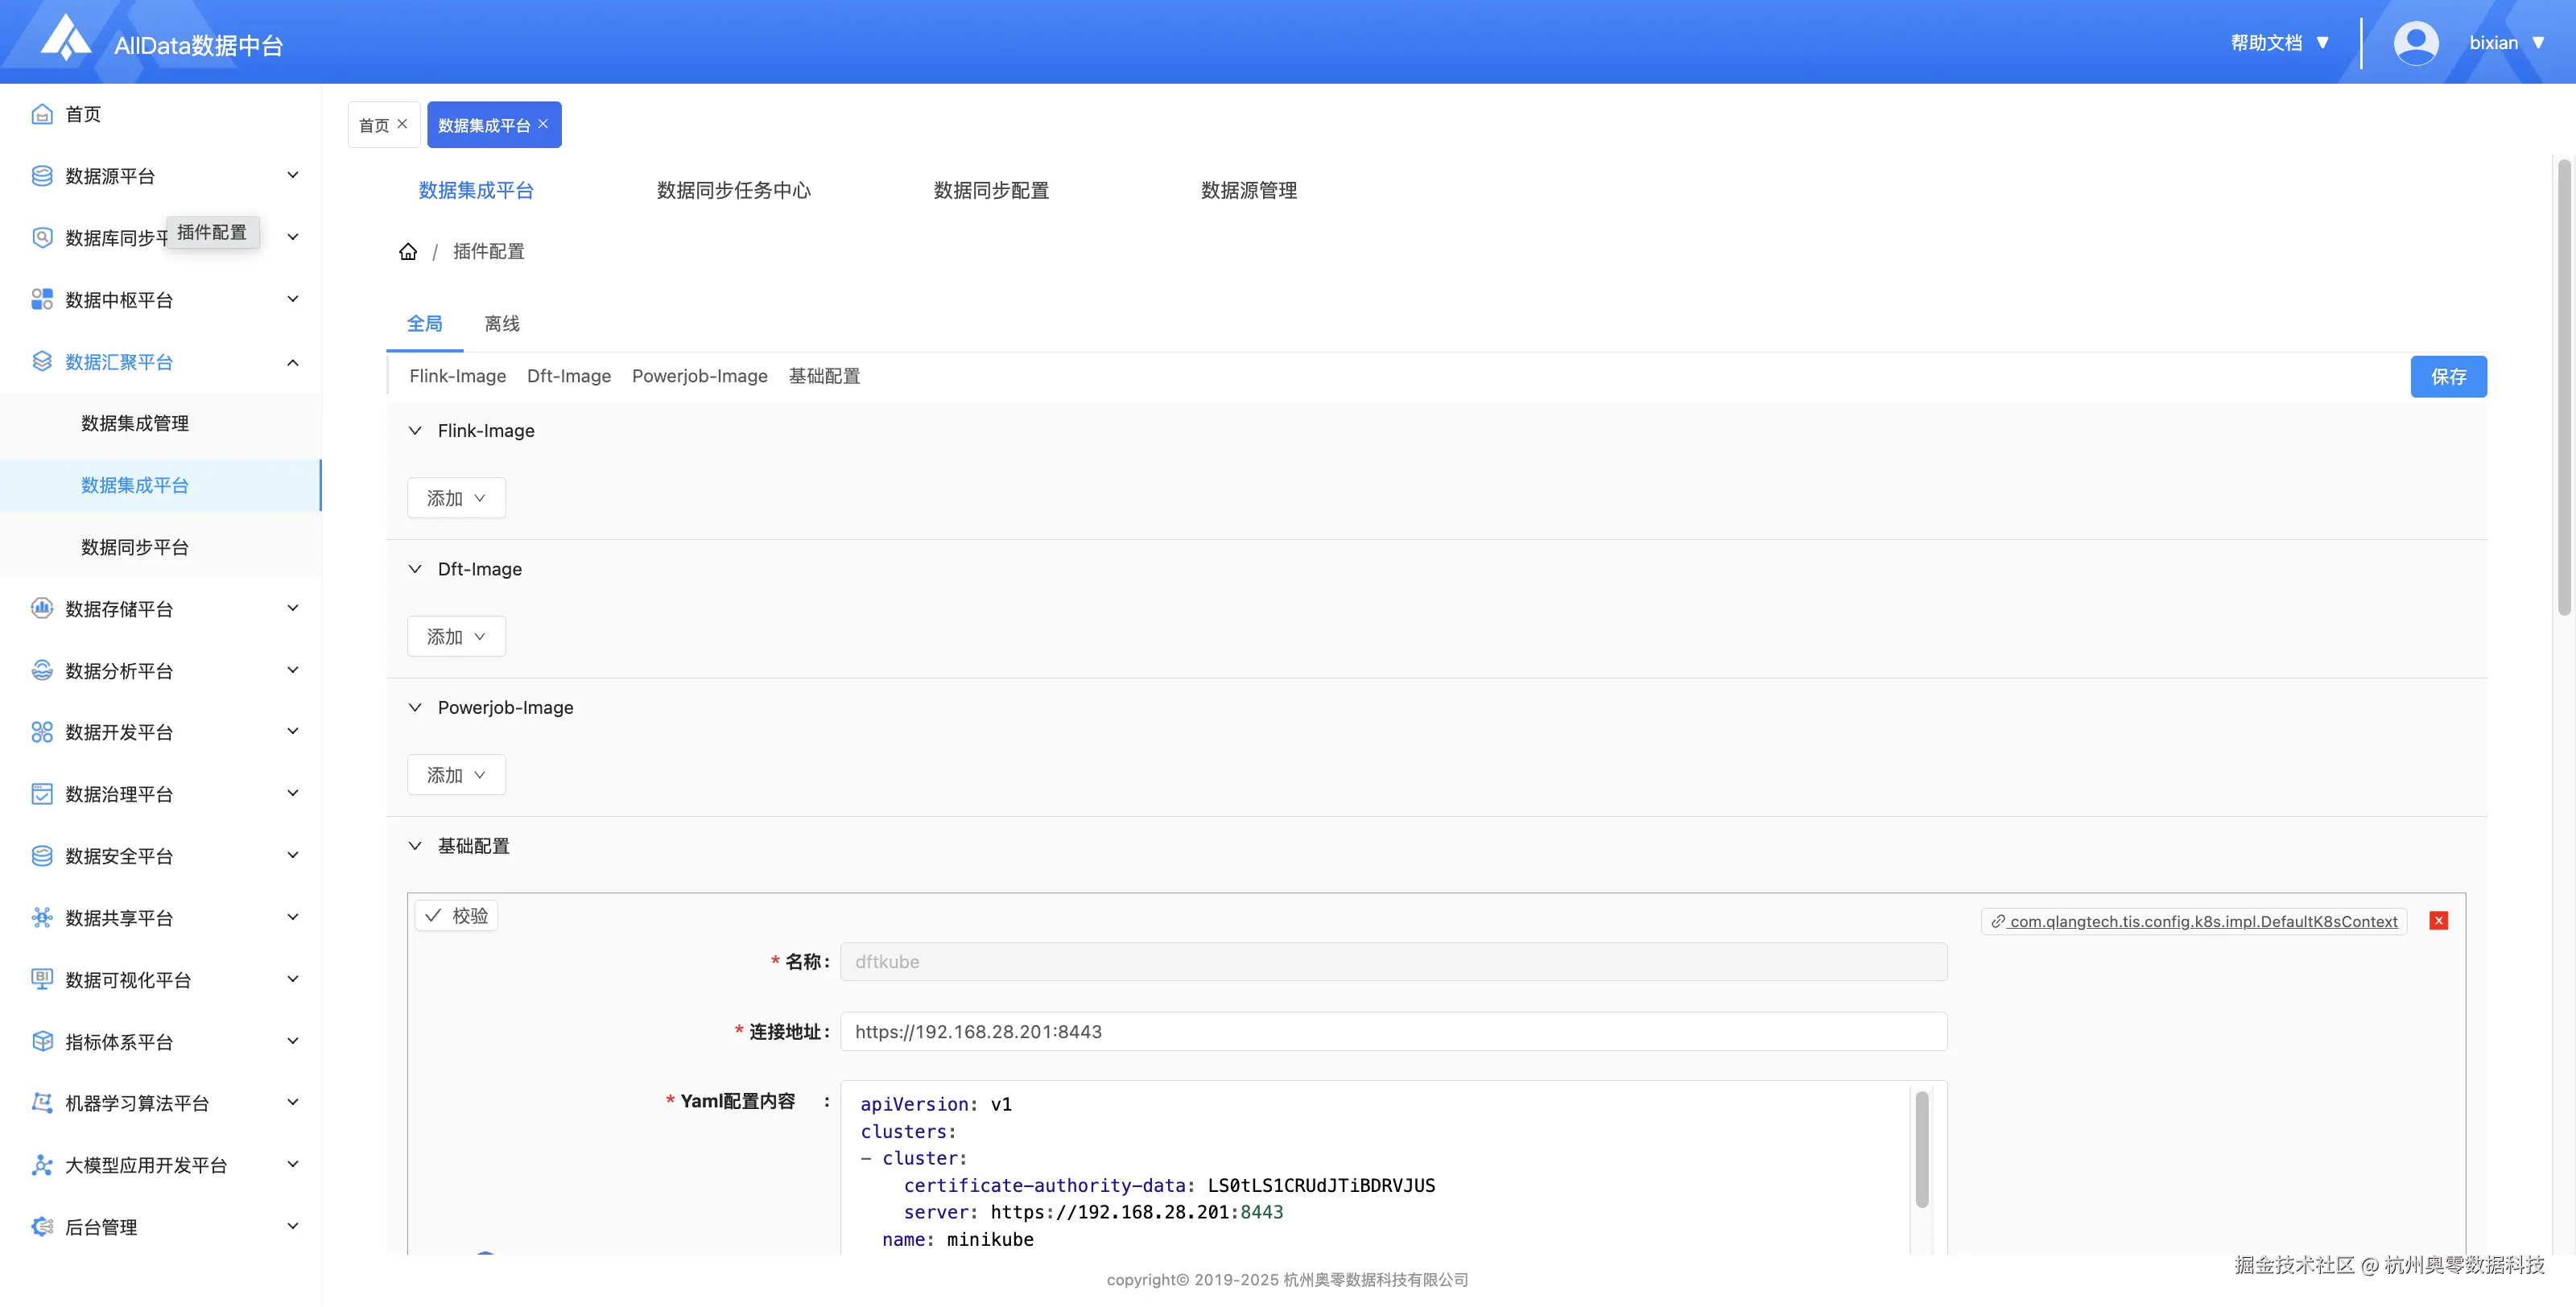
Task: Switch to the 离线 tab
Action: [x=502, y=323]
